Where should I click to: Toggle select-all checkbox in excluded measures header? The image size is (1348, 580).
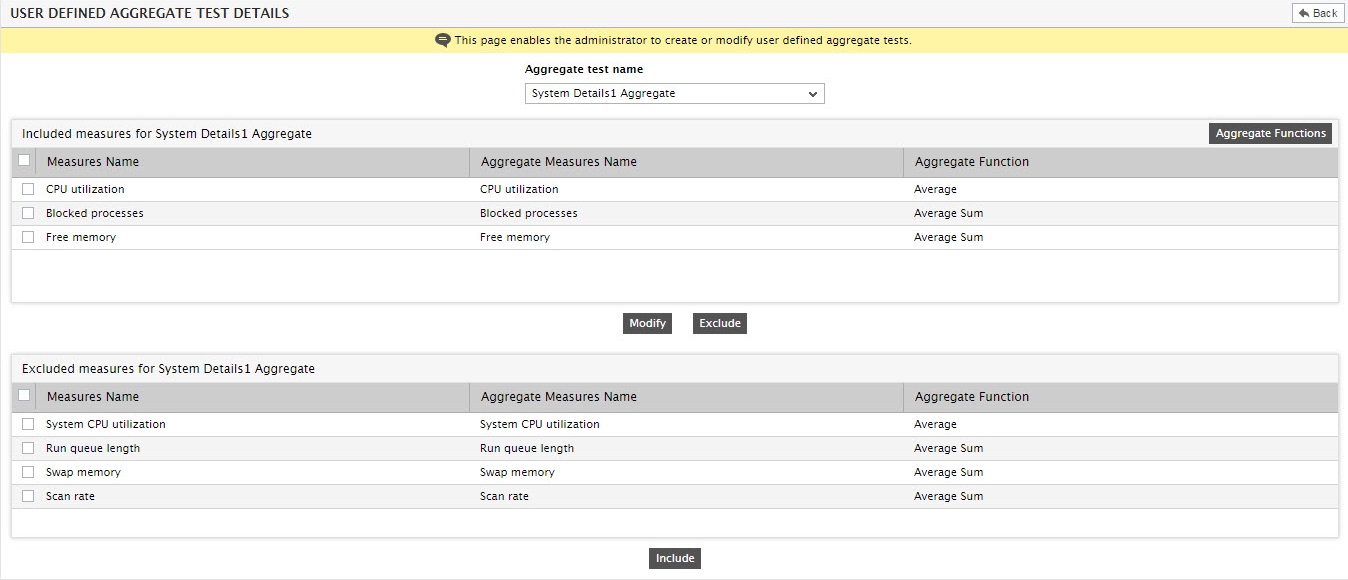[x=24, y=395]
